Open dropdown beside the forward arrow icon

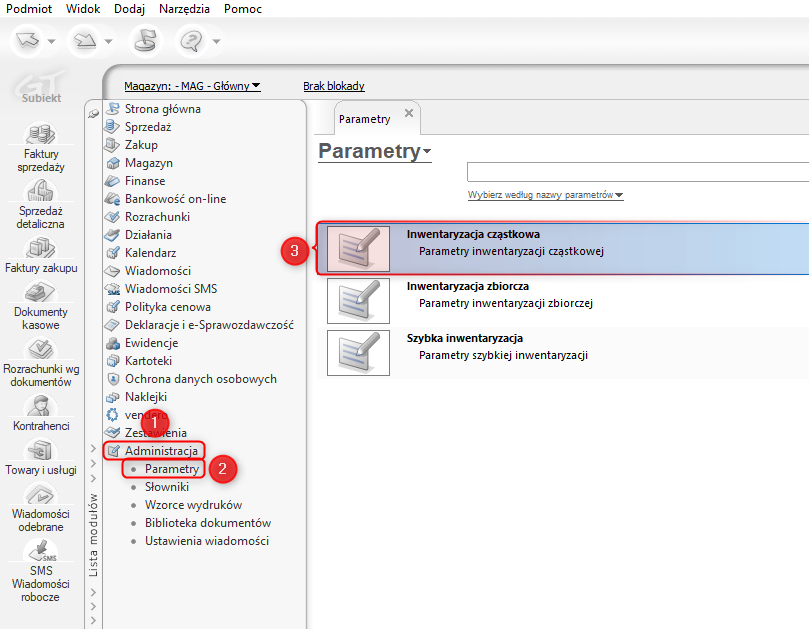(108, 41)
